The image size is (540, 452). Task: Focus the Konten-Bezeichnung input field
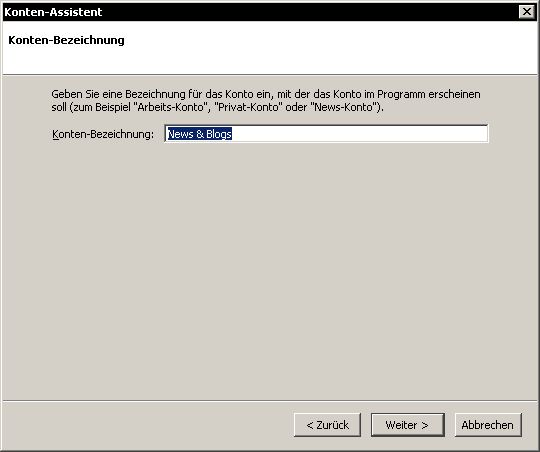[326, 134]
